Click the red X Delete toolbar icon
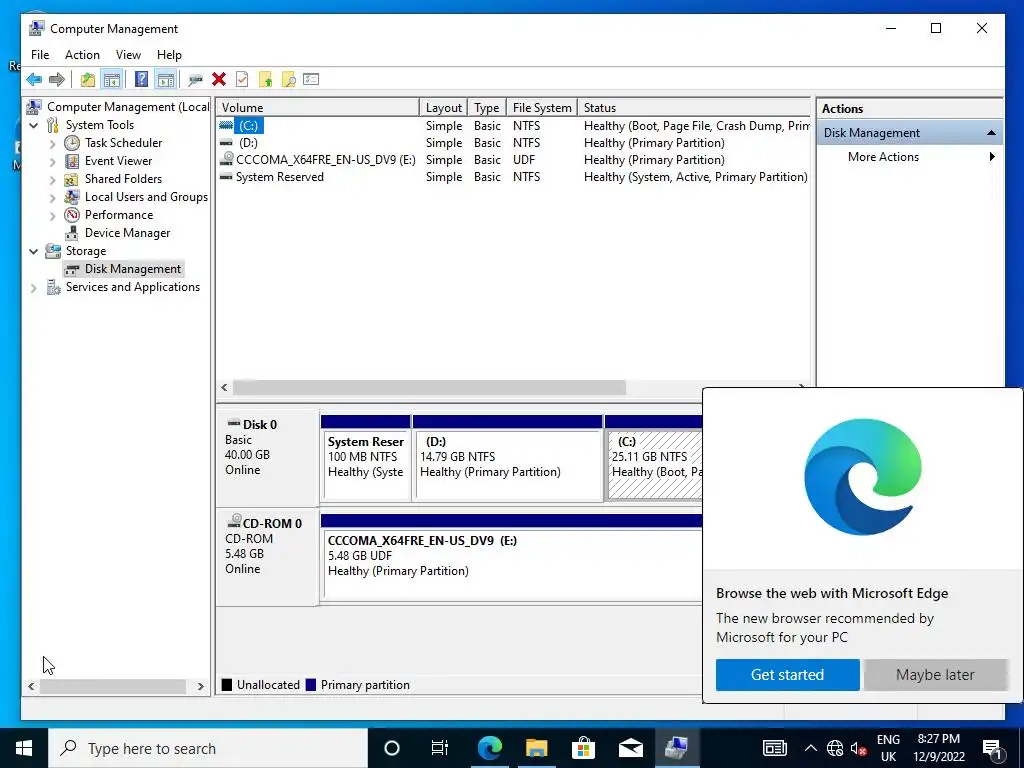The image size is (1024, 768). coord(219,80)
